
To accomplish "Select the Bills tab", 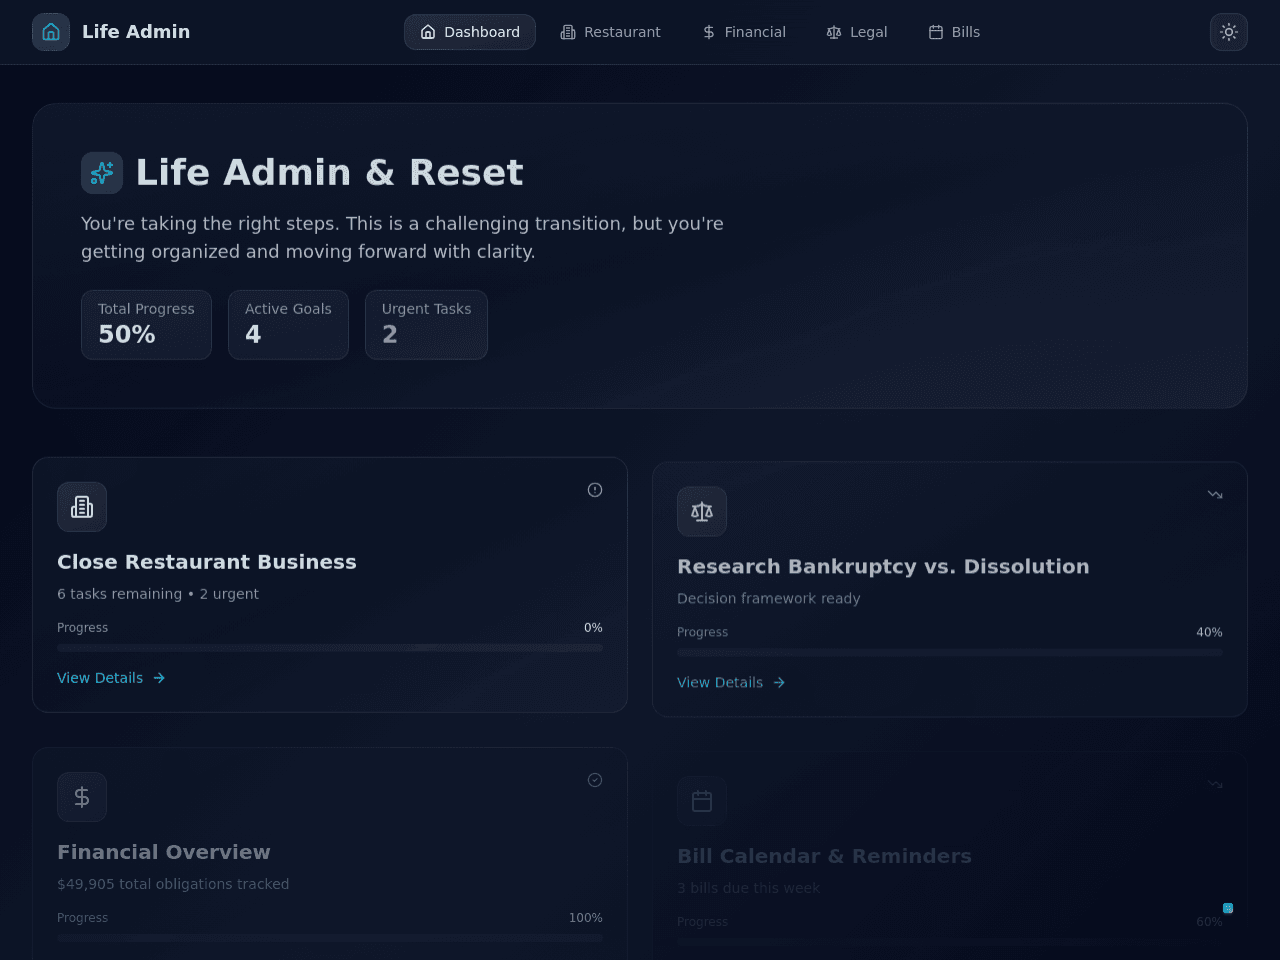I will point(954,32).
